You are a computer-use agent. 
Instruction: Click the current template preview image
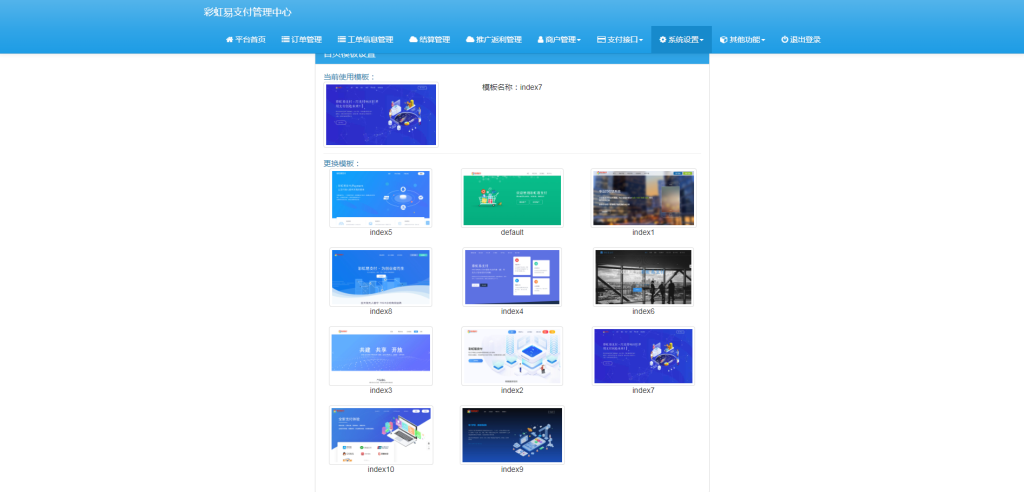click(x=381, y=114)
